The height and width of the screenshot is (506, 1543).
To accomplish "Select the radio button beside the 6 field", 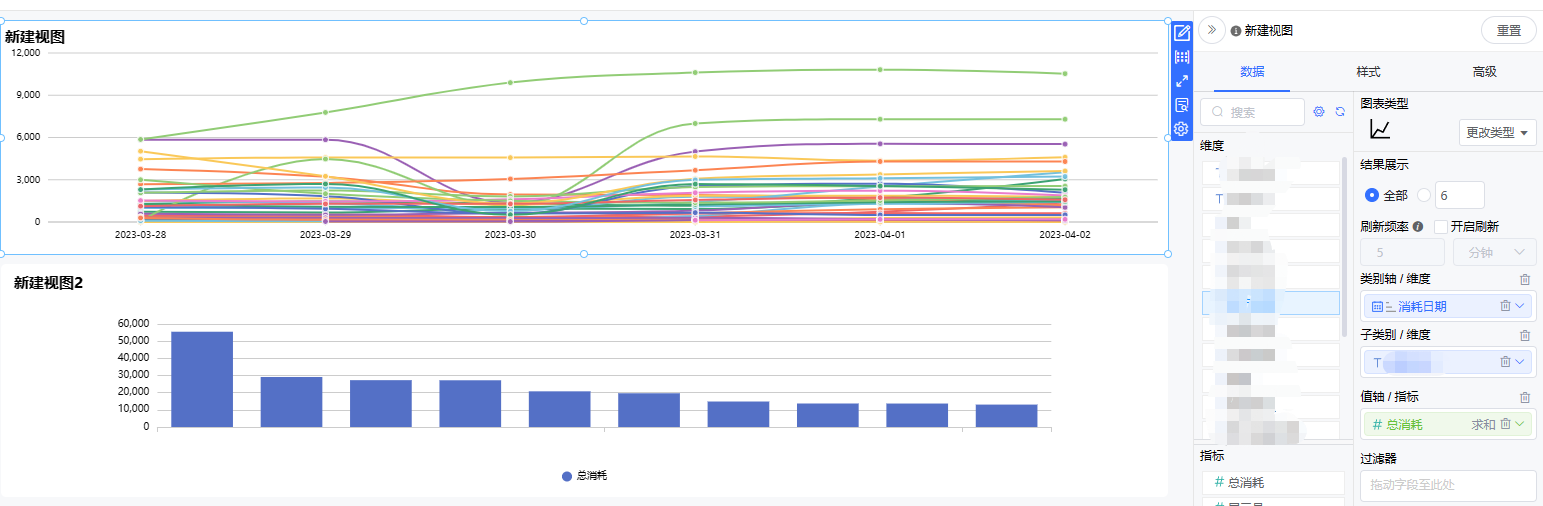I will [1424, 195].
